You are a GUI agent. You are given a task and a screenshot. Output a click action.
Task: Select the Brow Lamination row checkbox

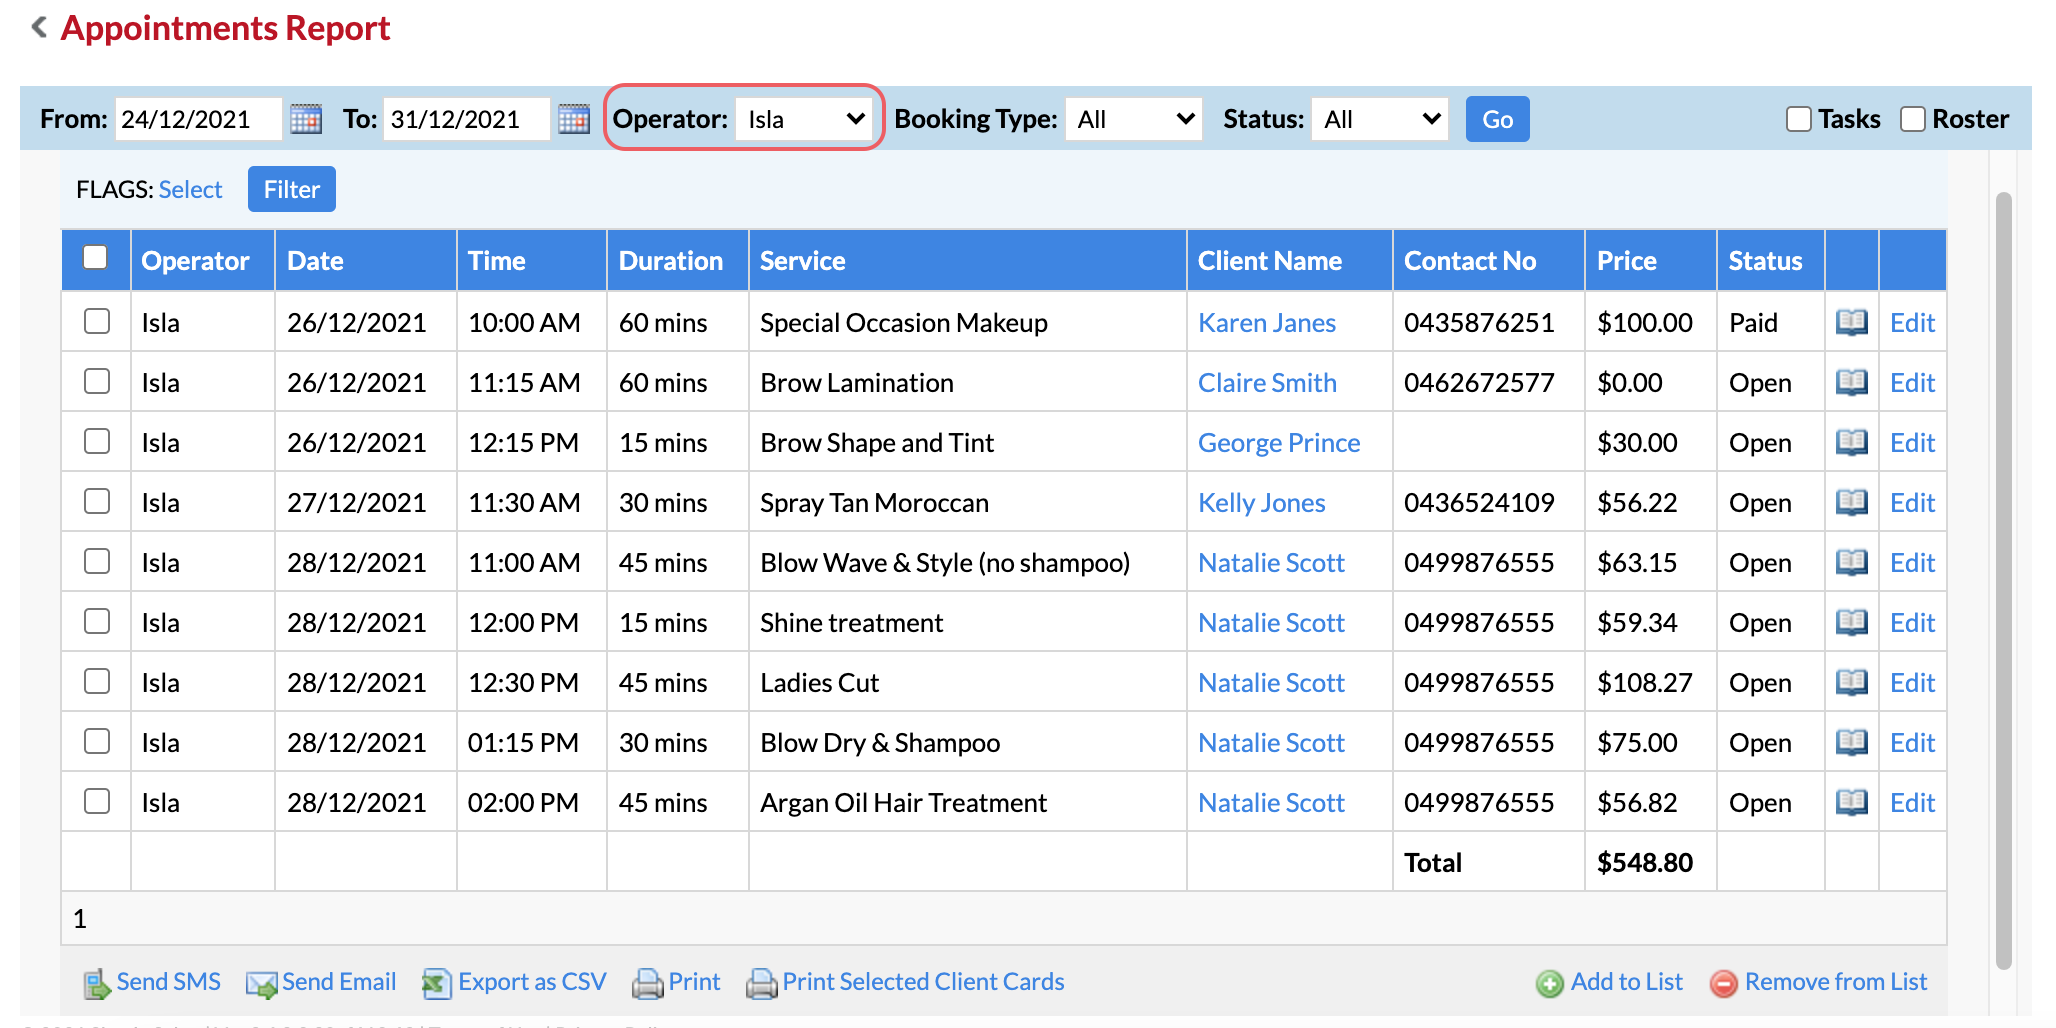tap(97, 381)
